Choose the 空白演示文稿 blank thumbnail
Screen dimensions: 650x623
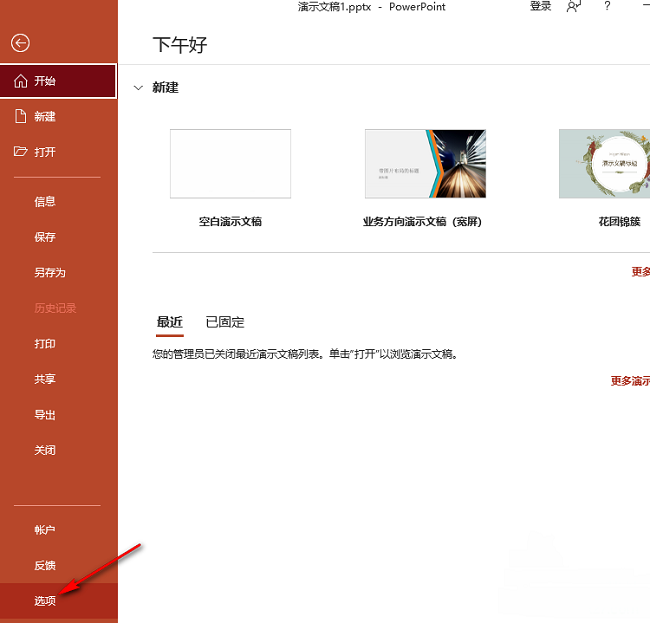click(x=230, y=164)
